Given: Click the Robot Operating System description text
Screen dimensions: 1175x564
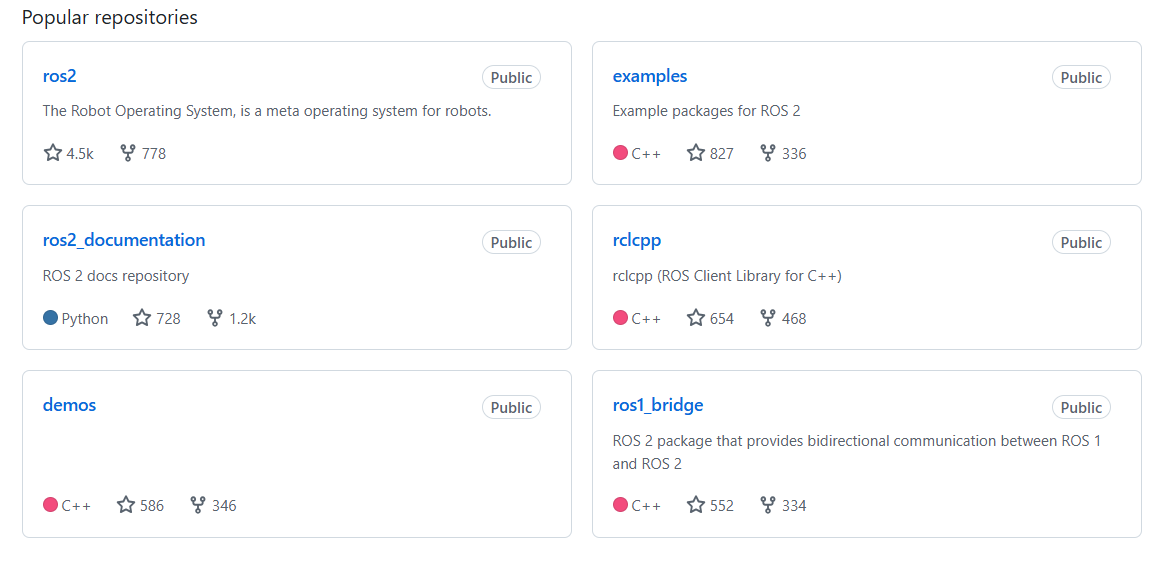Looking at the screenshot, I should [x=267, y=112].
